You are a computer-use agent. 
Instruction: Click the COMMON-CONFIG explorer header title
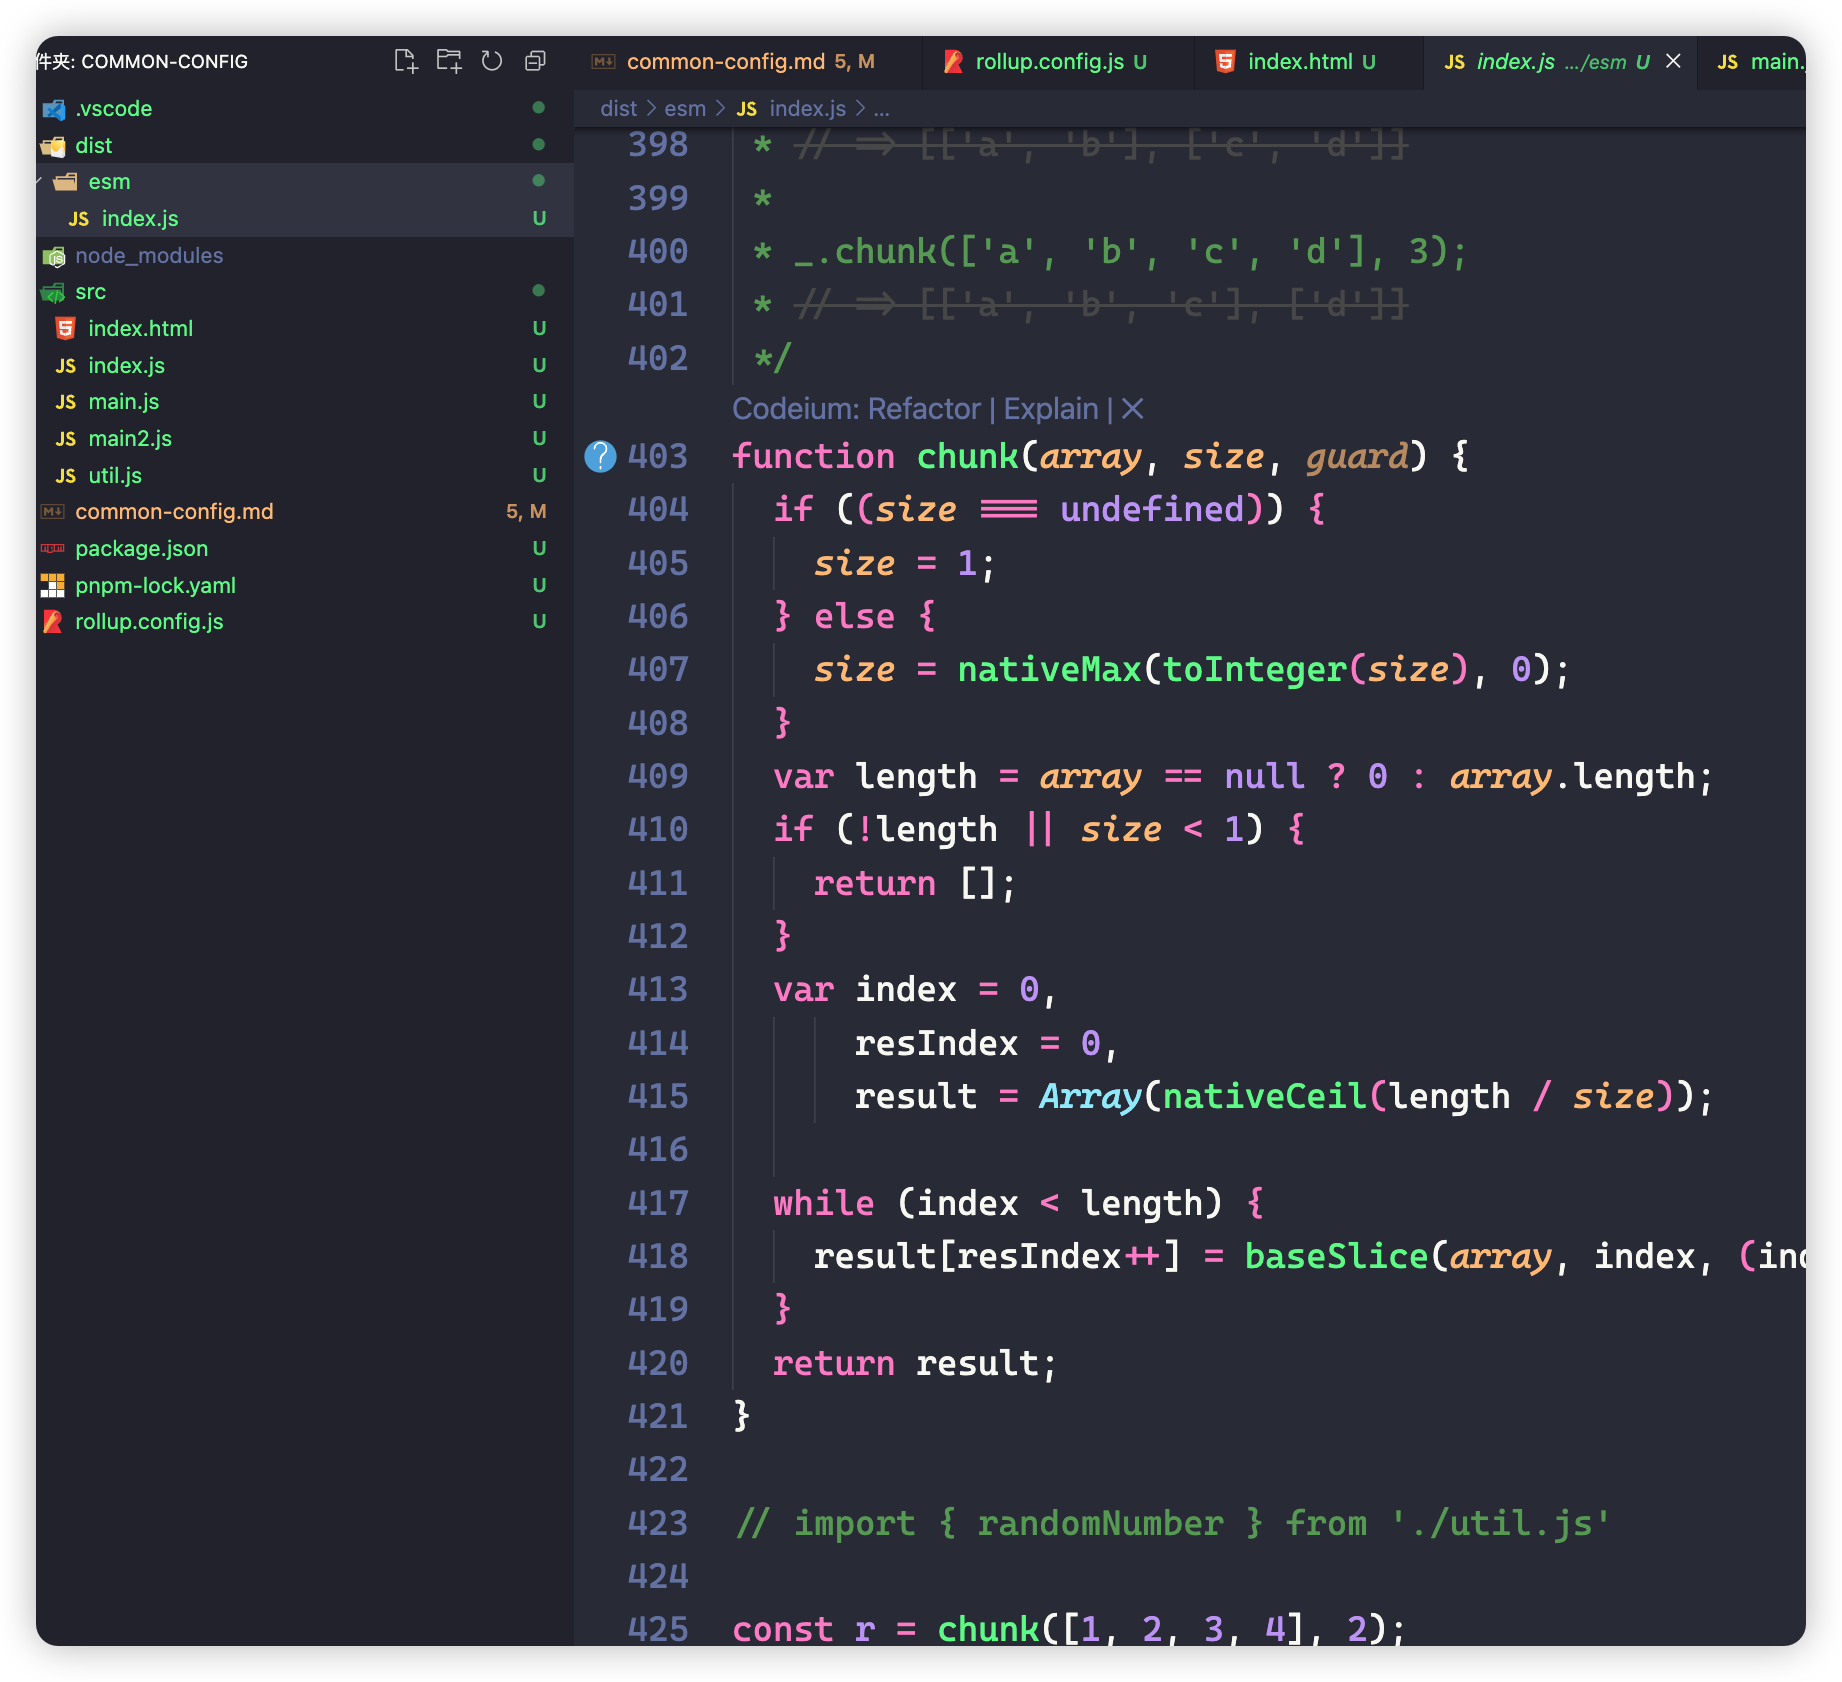(164, 62)
